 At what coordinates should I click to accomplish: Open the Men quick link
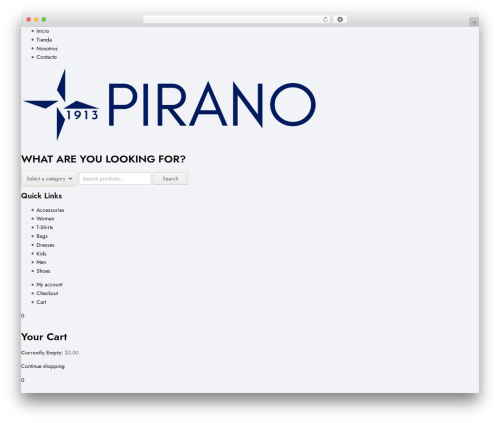click(x=41, y=263)
